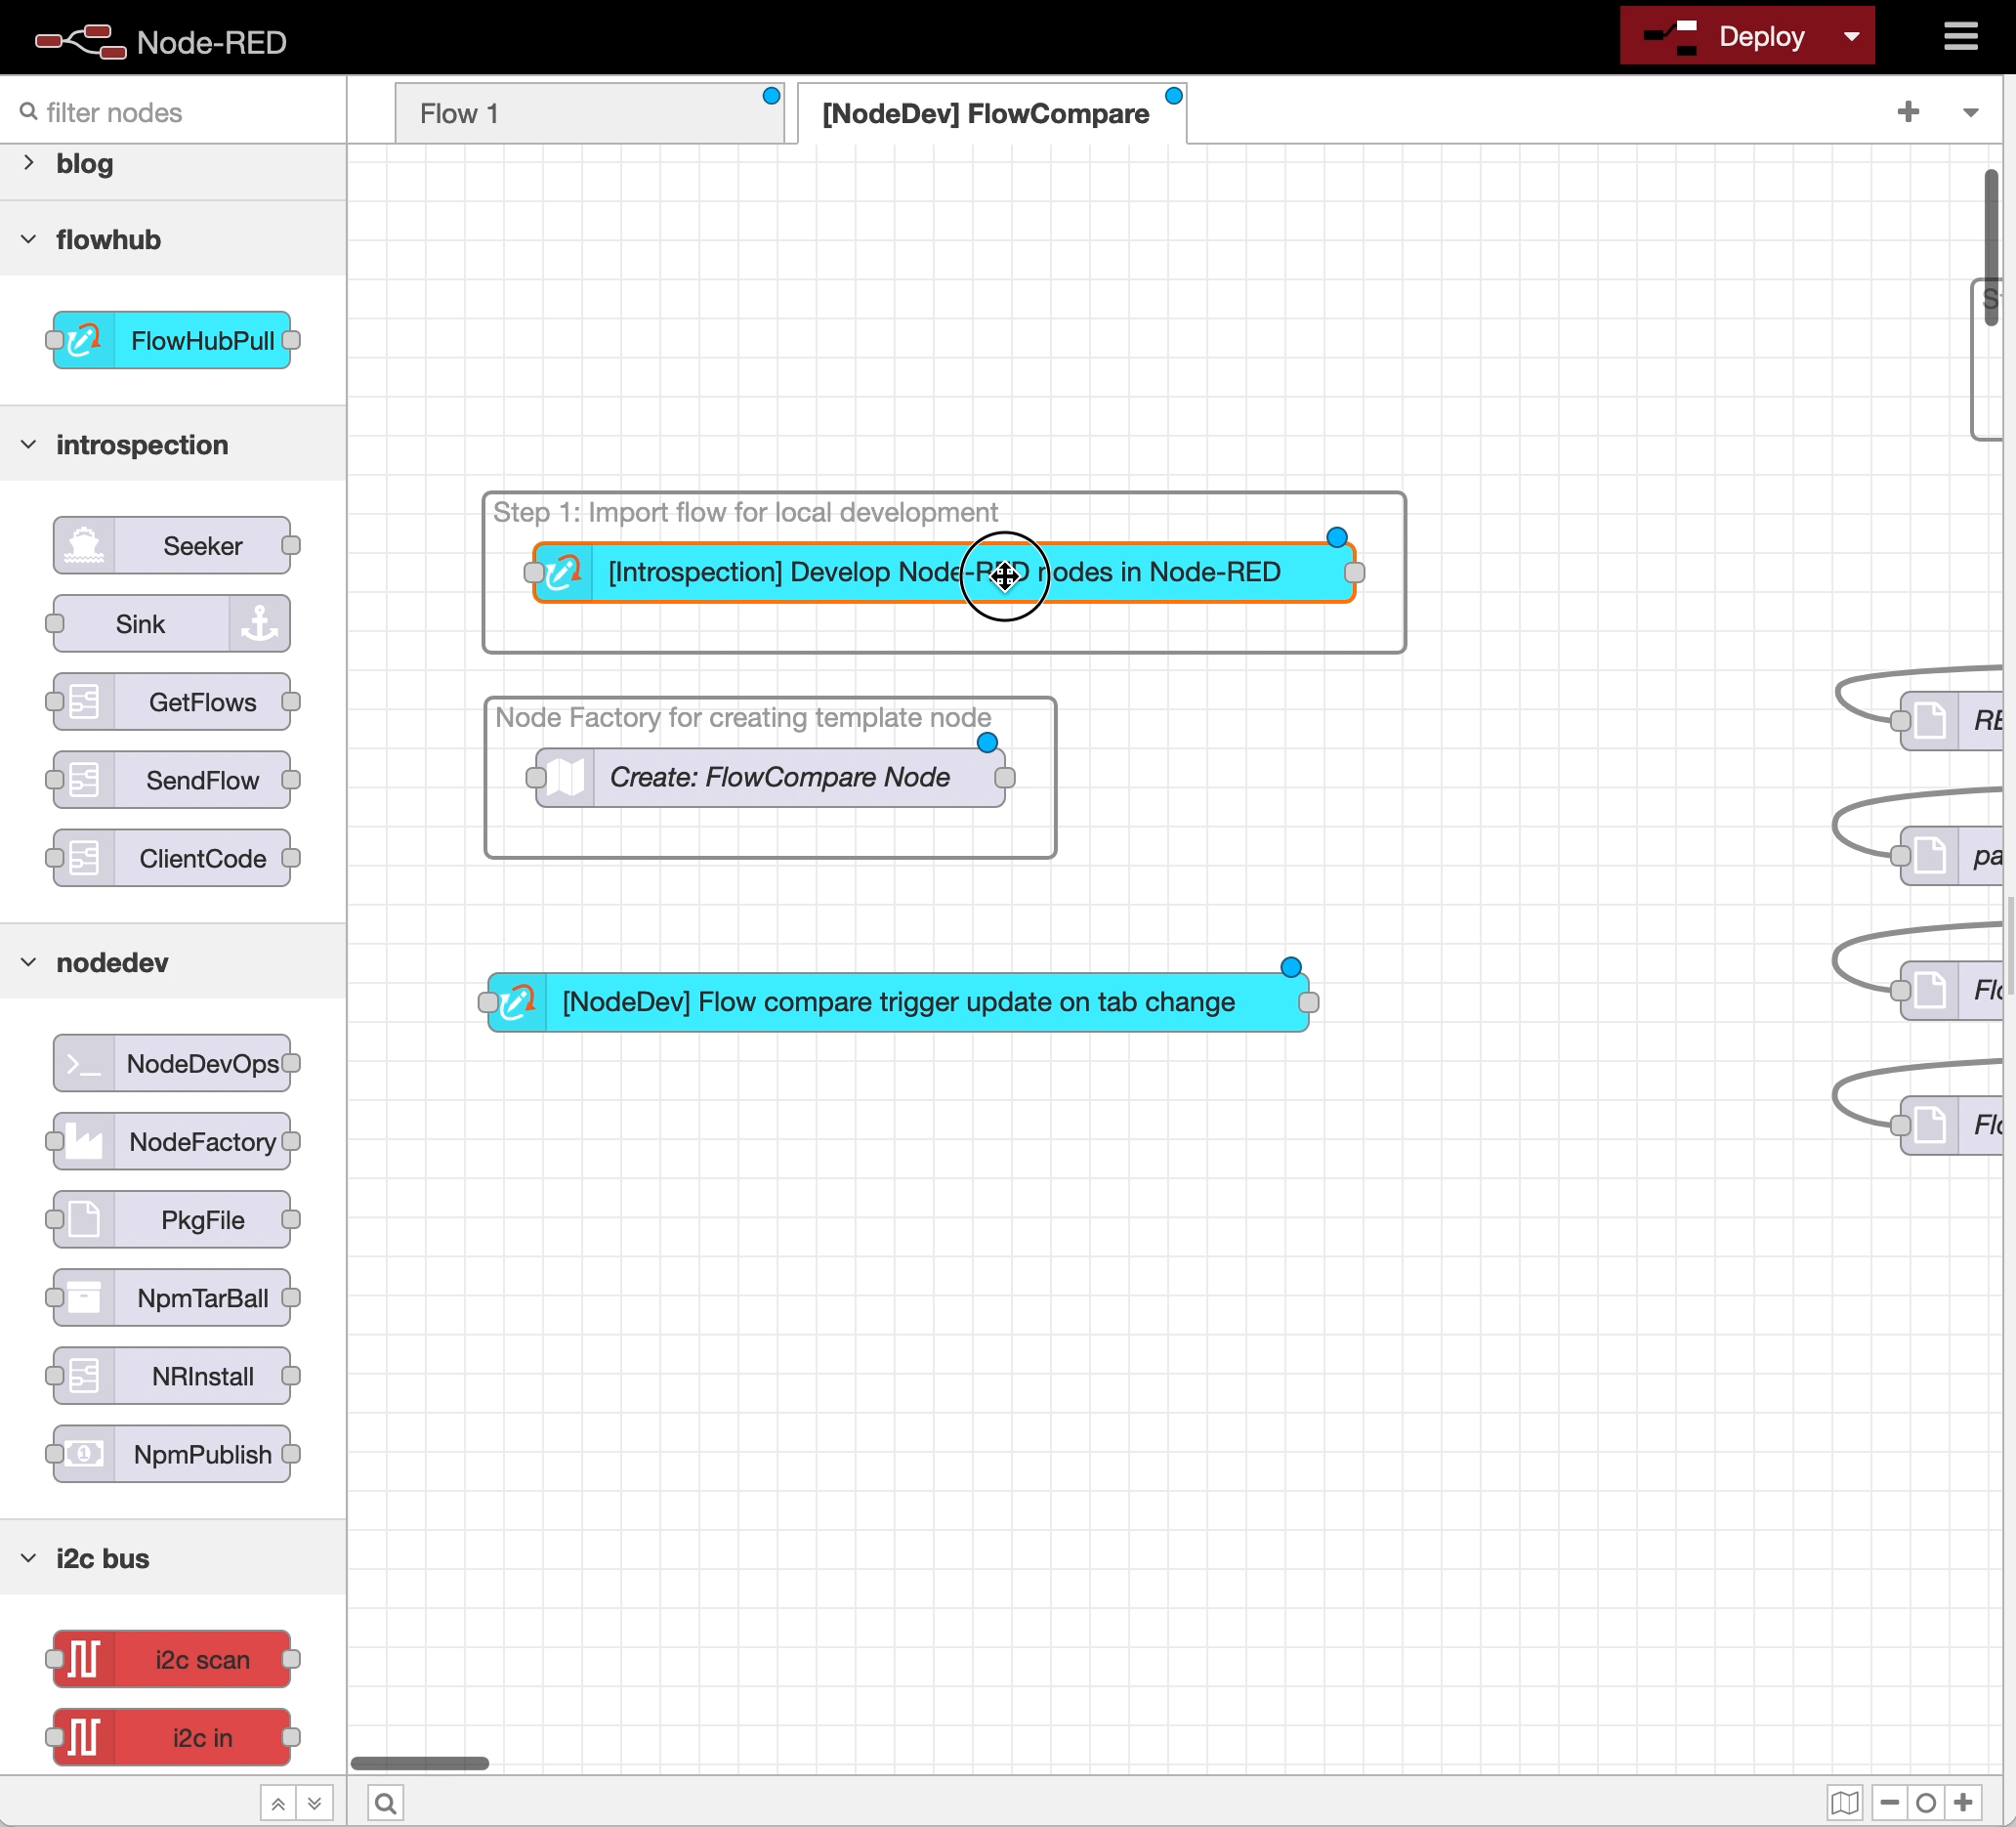The width and height of the screenshot is (2016, 1827).
Task: Open the Deploy options dropdown arrow
Action: click(x=1851, y=37)
